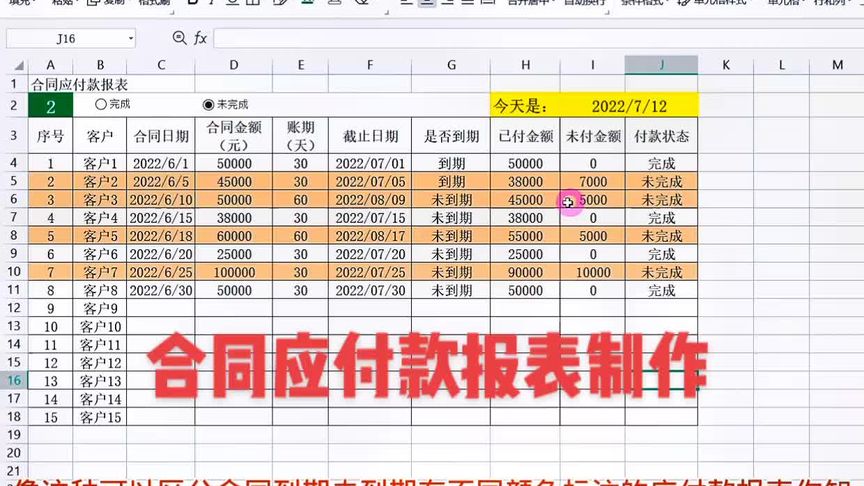Click the 是否到期 header cell

click(x=451, y=136)
